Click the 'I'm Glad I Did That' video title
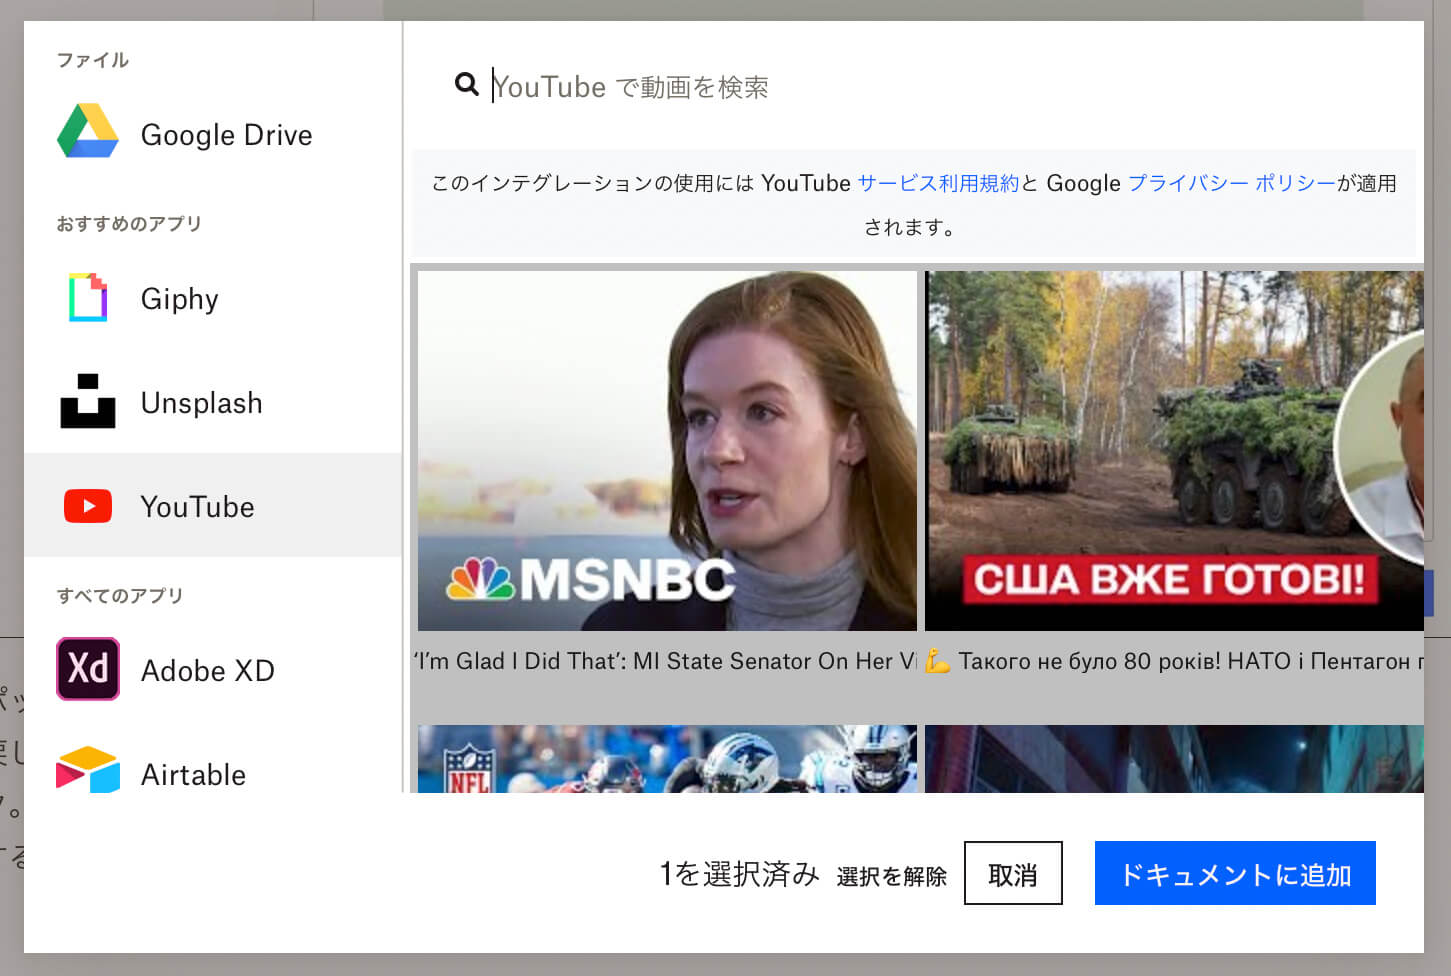The image size is (1451, 976). [665, 661]
